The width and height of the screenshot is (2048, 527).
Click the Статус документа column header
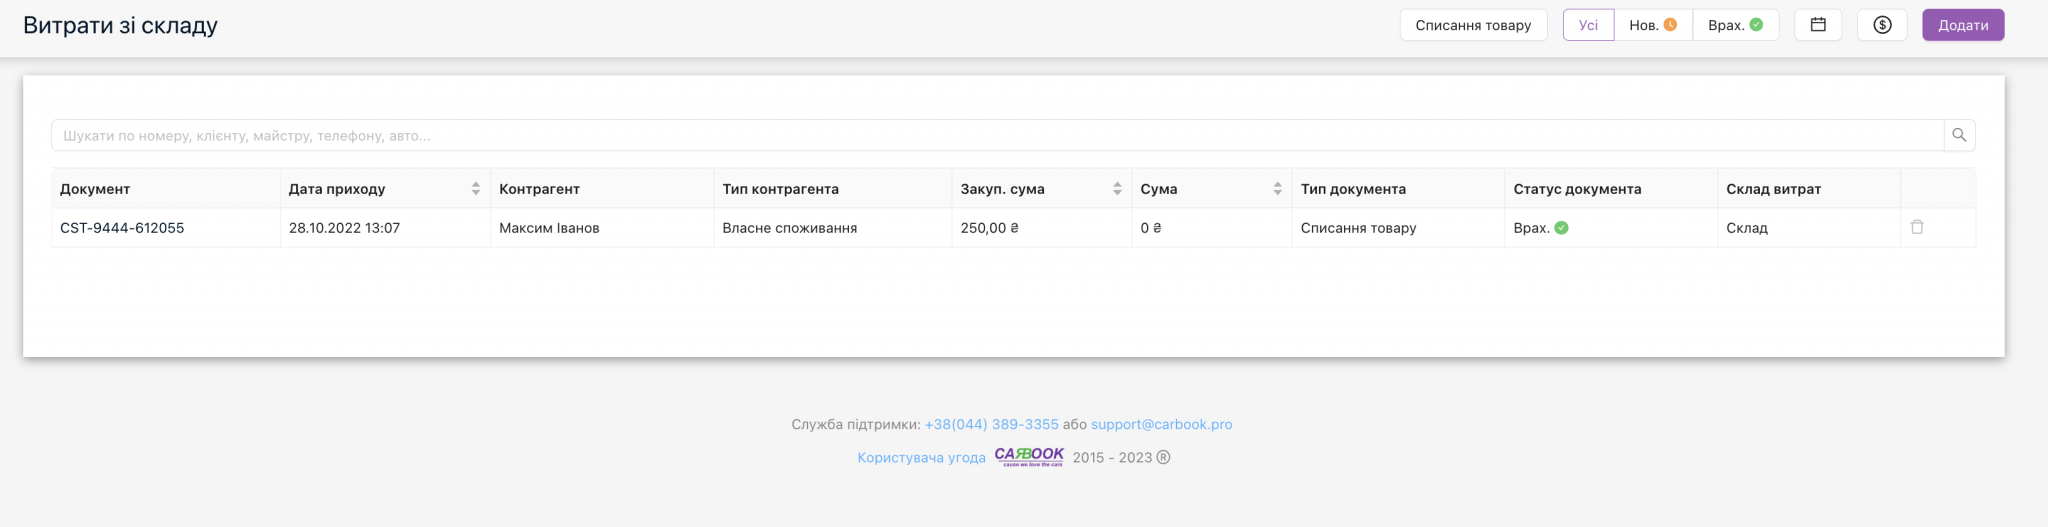pyautogui.click(x=1577, y=189)
